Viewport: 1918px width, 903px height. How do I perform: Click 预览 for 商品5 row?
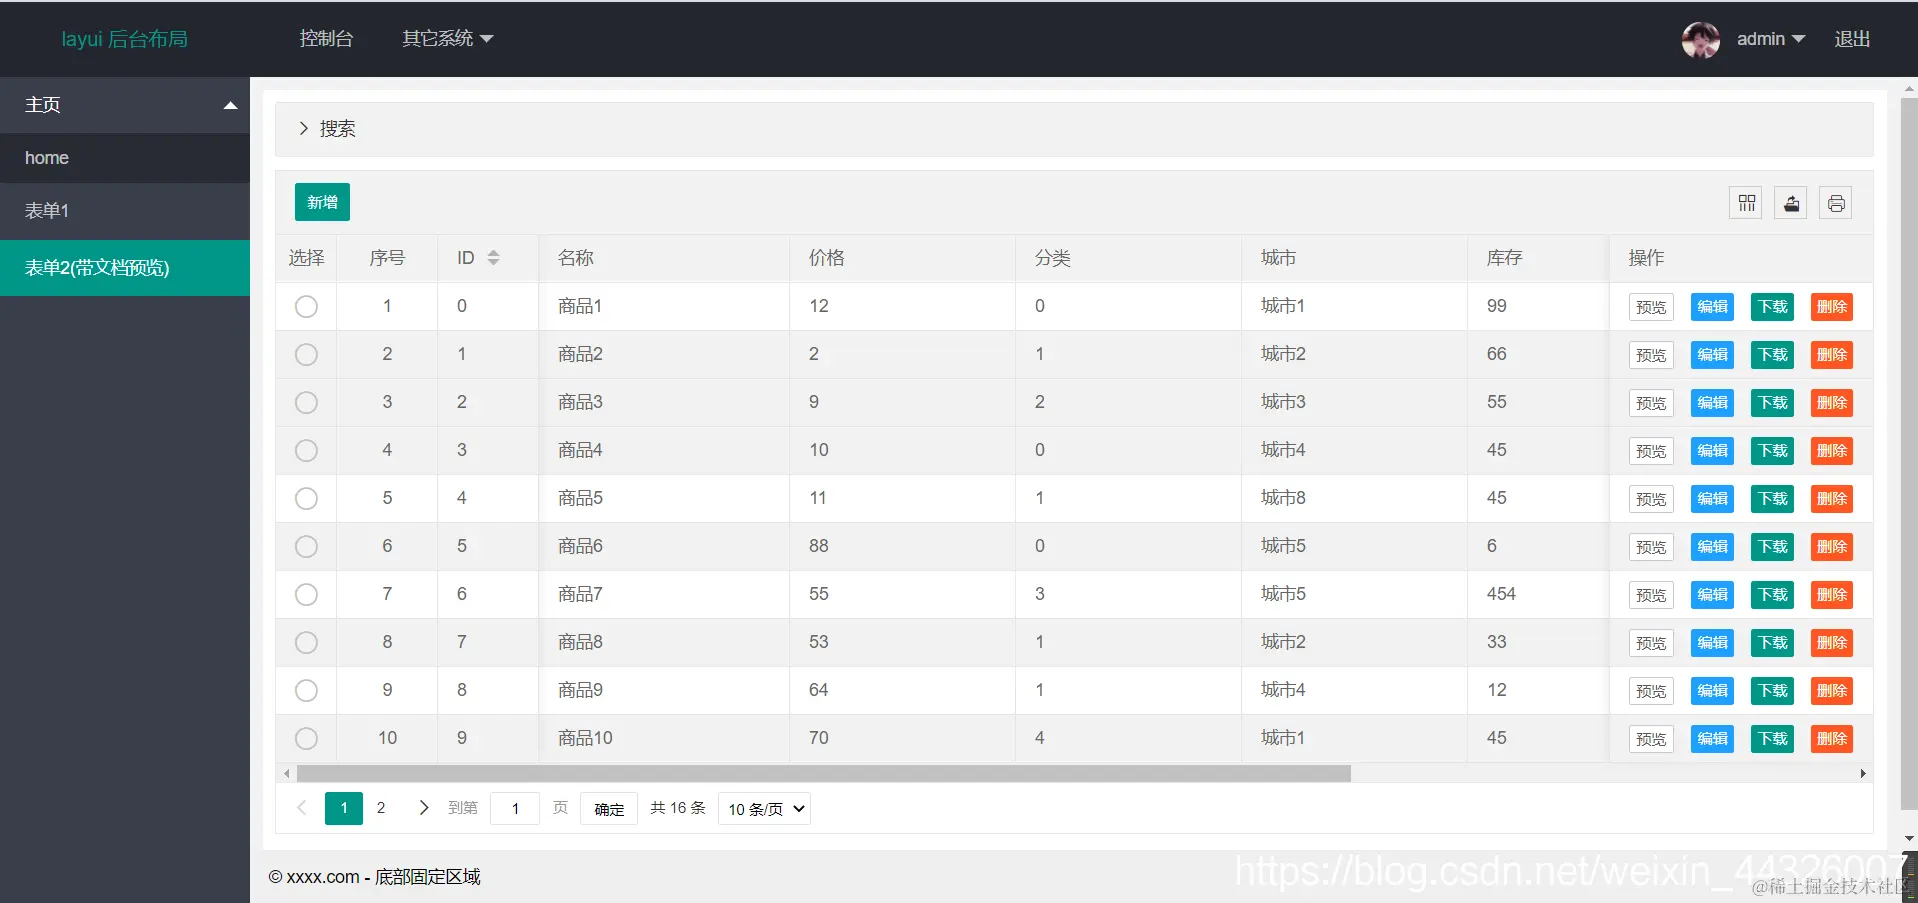click(x=1651, y=499)
